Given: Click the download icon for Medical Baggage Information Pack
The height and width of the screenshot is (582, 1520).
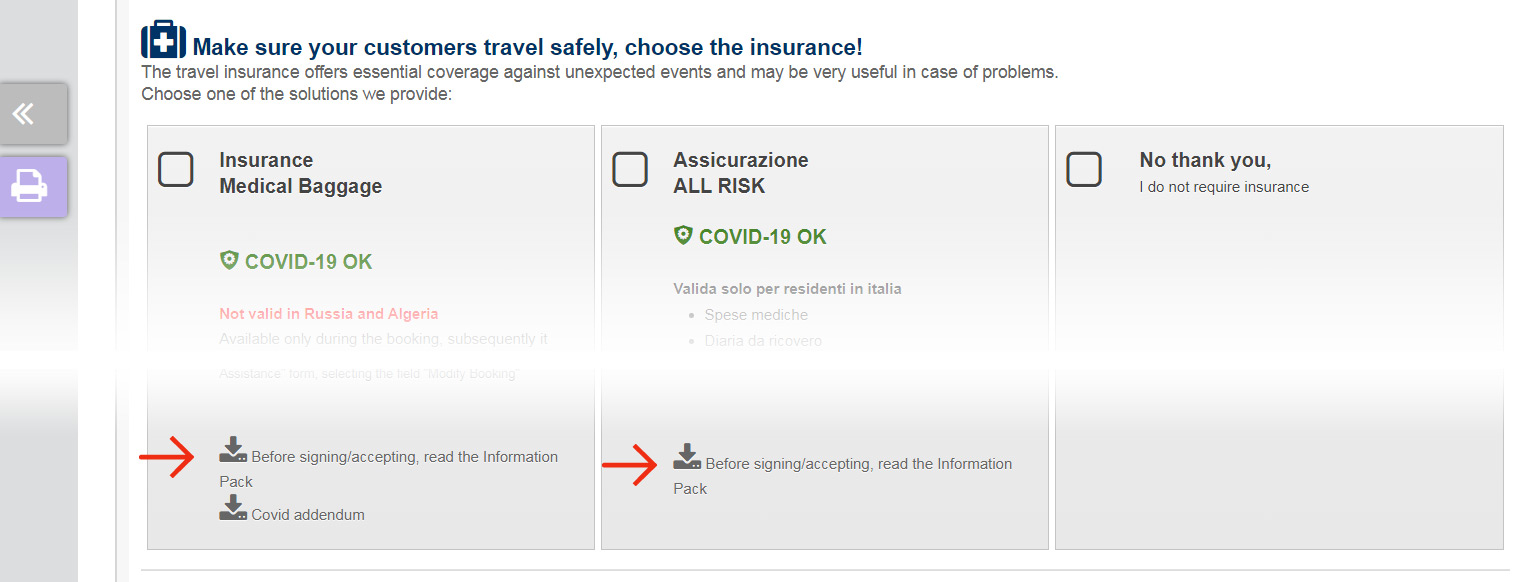Looking at the screenshot, I should pos(233,450).
